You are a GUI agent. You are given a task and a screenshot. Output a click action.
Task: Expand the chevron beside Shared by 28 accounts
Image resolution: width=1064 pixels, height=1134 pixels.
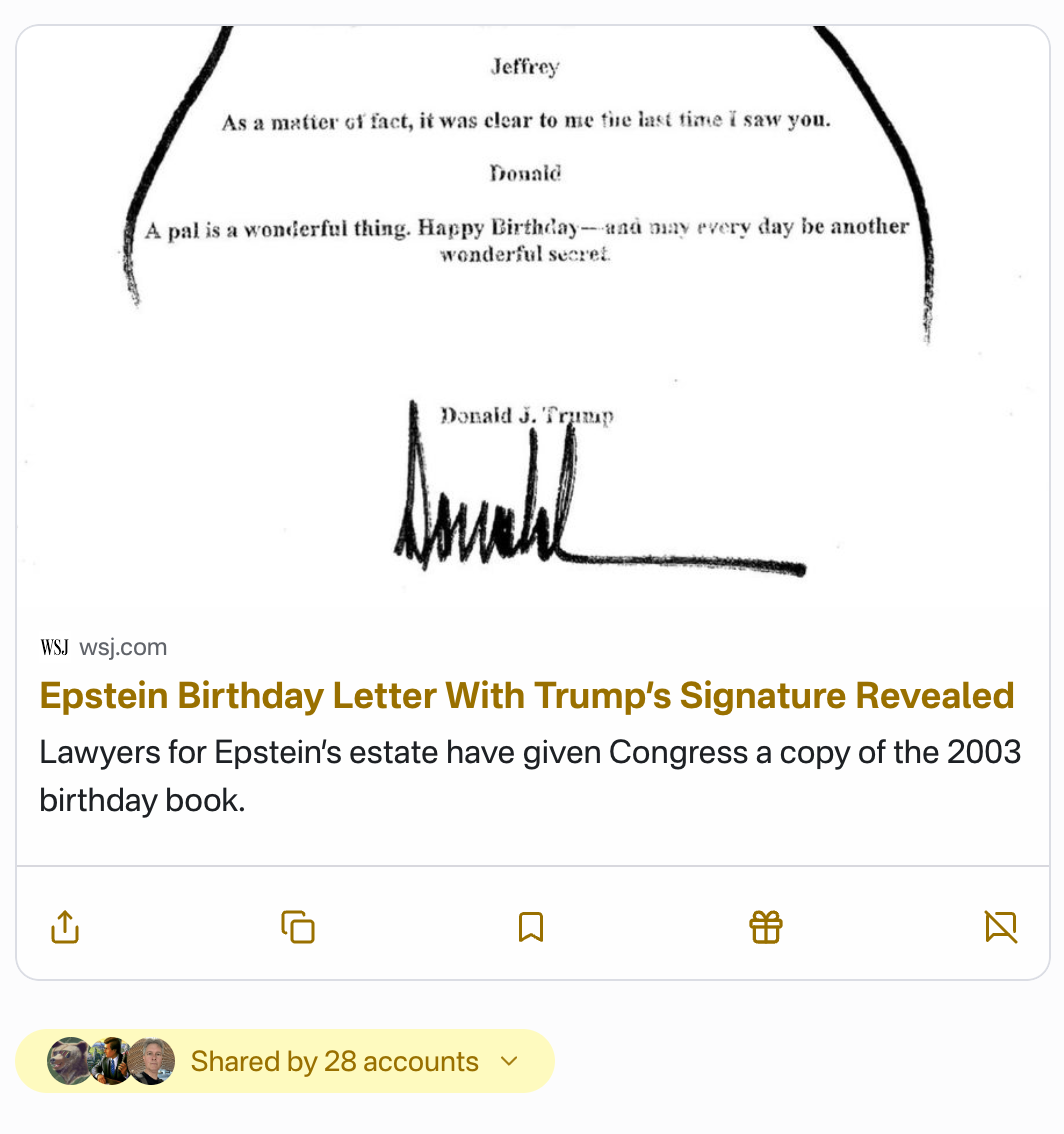coord(510,1061)
